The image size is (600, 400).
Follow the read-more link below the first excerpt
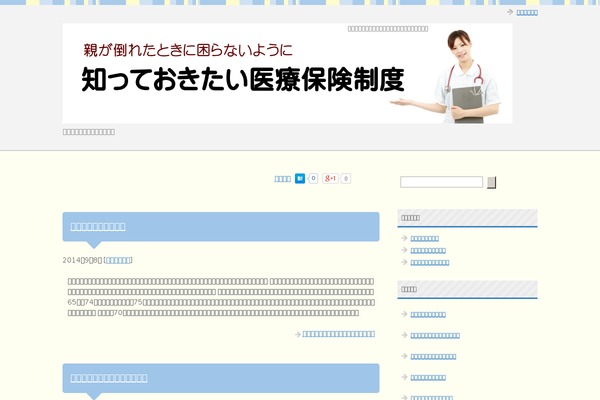[x=339, y=334]
